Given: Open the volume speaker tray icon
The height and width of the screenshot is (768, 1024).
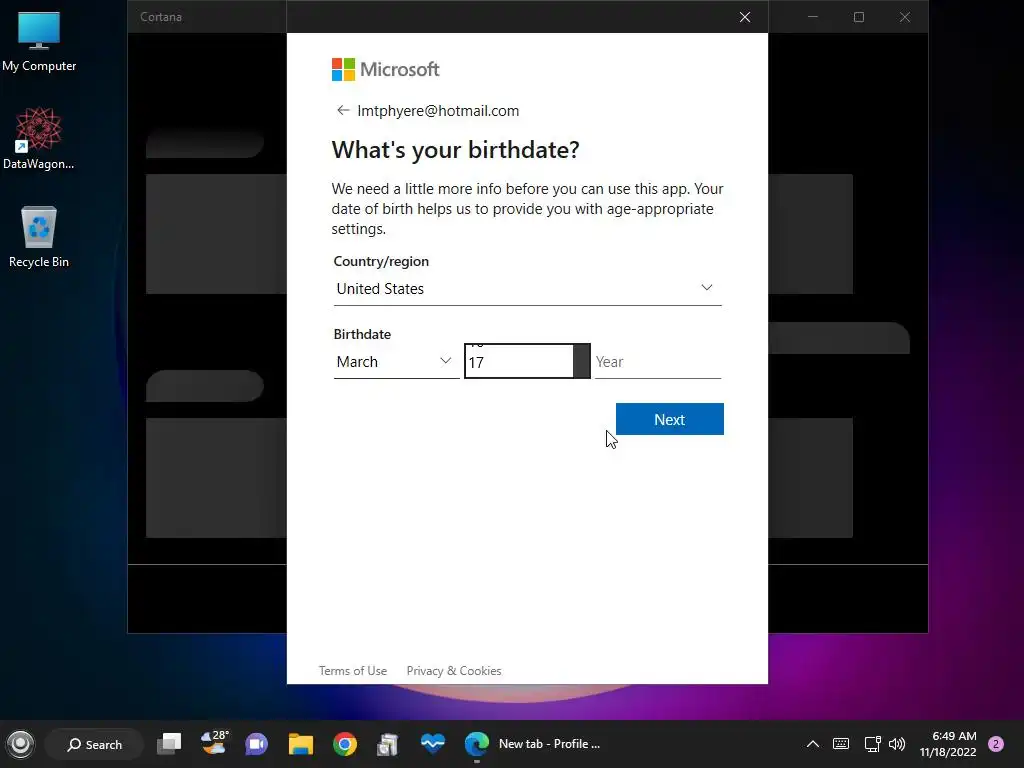Looking at the screenshot, I should 897,744.
